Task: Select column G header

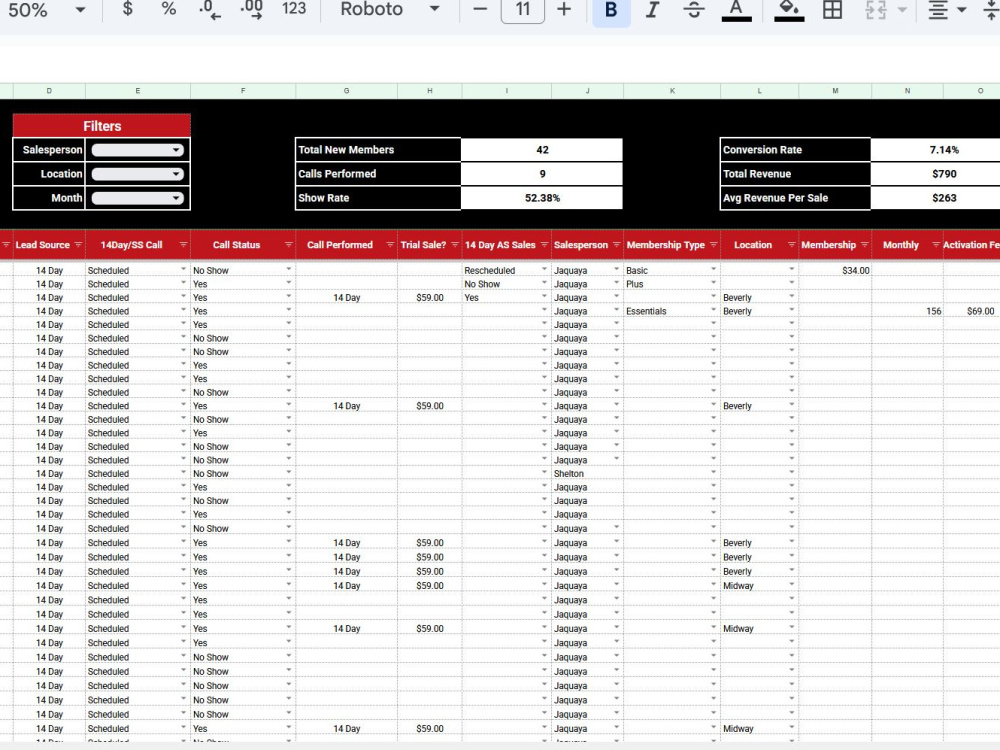Action: 346,91
